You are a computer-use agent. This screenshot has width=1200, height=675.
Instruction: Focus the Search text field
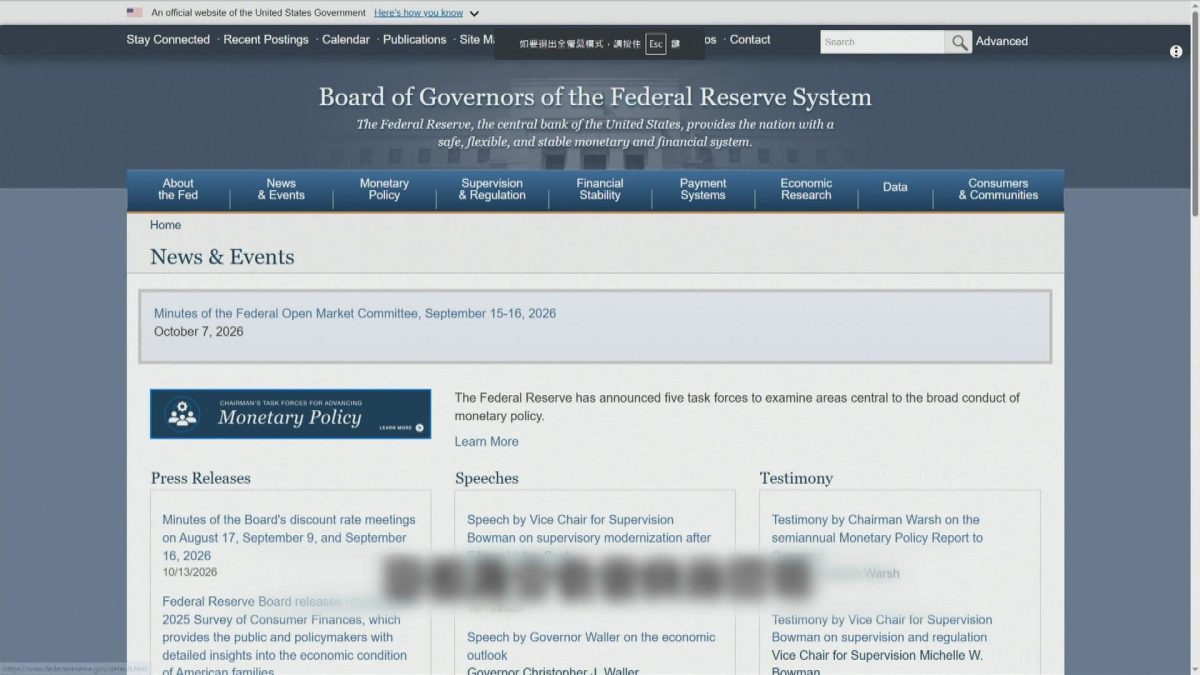coord(883,42)
